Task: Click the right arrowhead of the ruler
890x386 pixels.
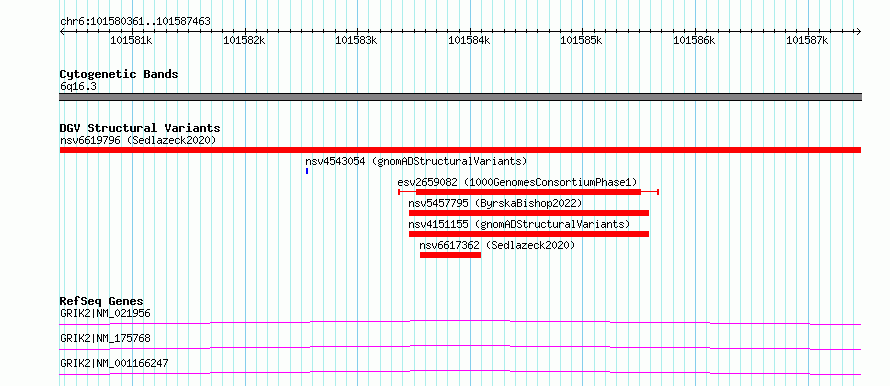Action: [859, 32]
